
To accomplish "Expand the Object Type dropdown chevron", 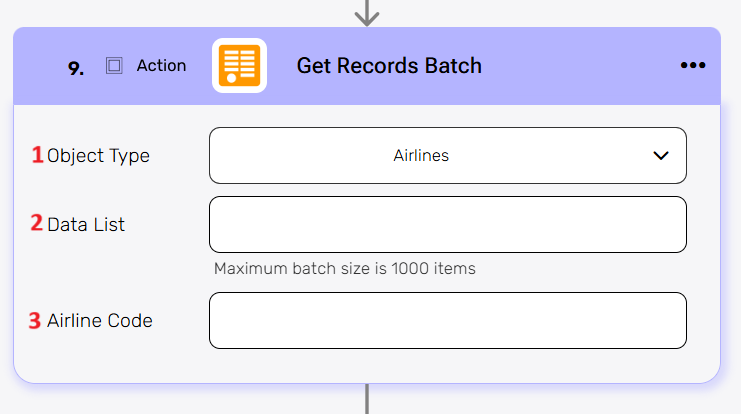I will tap(660, 156).
